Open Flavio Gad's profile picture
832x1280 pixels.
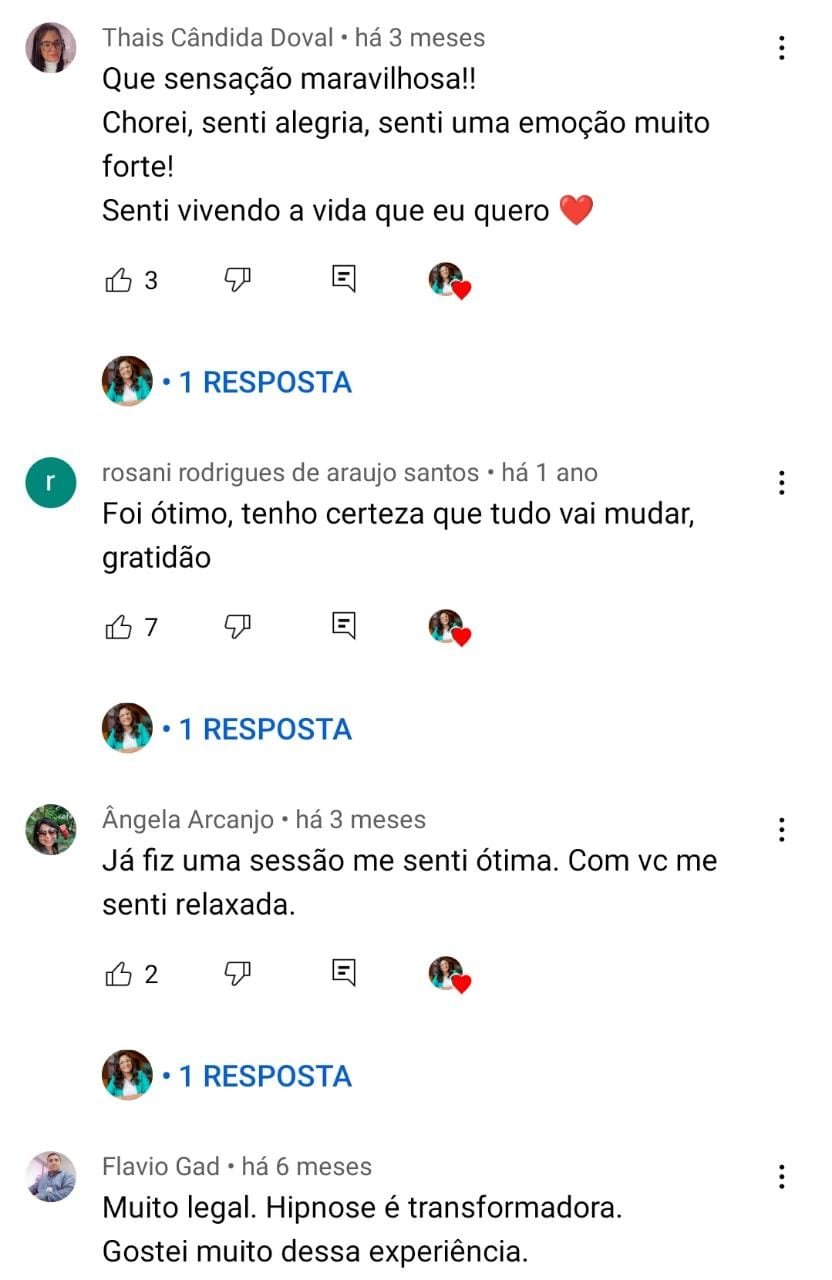(x=50, y=1176)
